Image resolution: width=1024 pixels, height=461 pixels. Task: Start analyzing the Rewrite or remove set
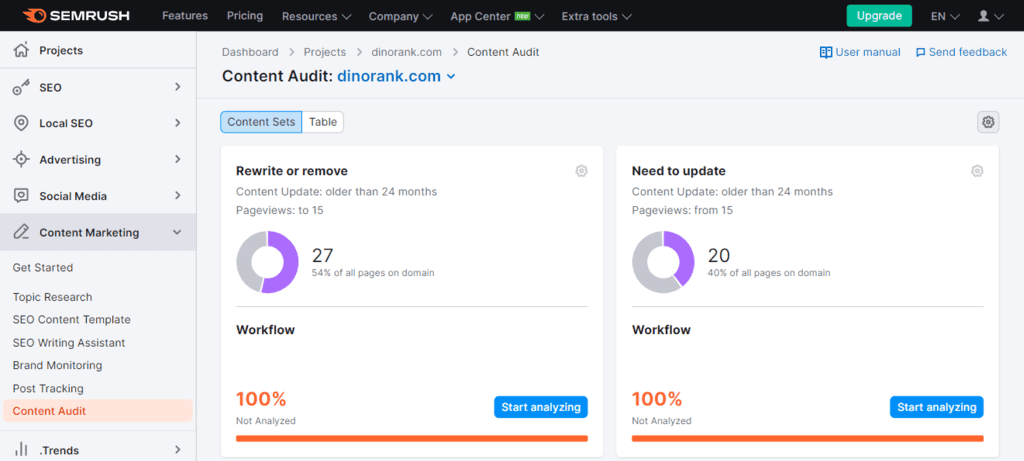pos(541,407)
